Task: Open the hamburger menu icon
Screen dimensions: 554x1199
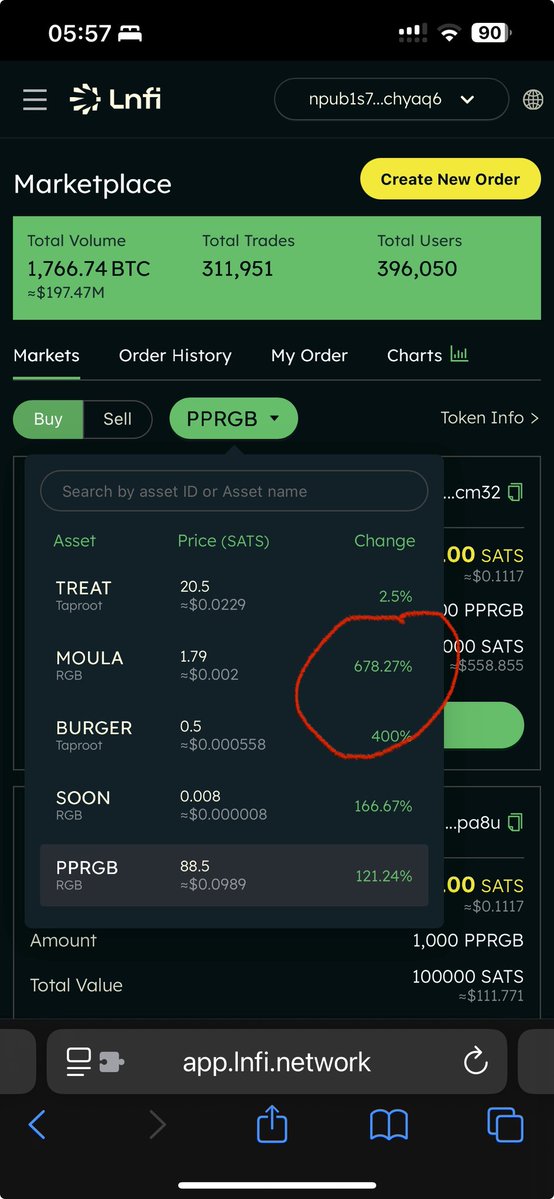Action: click(x=34, y=100)
